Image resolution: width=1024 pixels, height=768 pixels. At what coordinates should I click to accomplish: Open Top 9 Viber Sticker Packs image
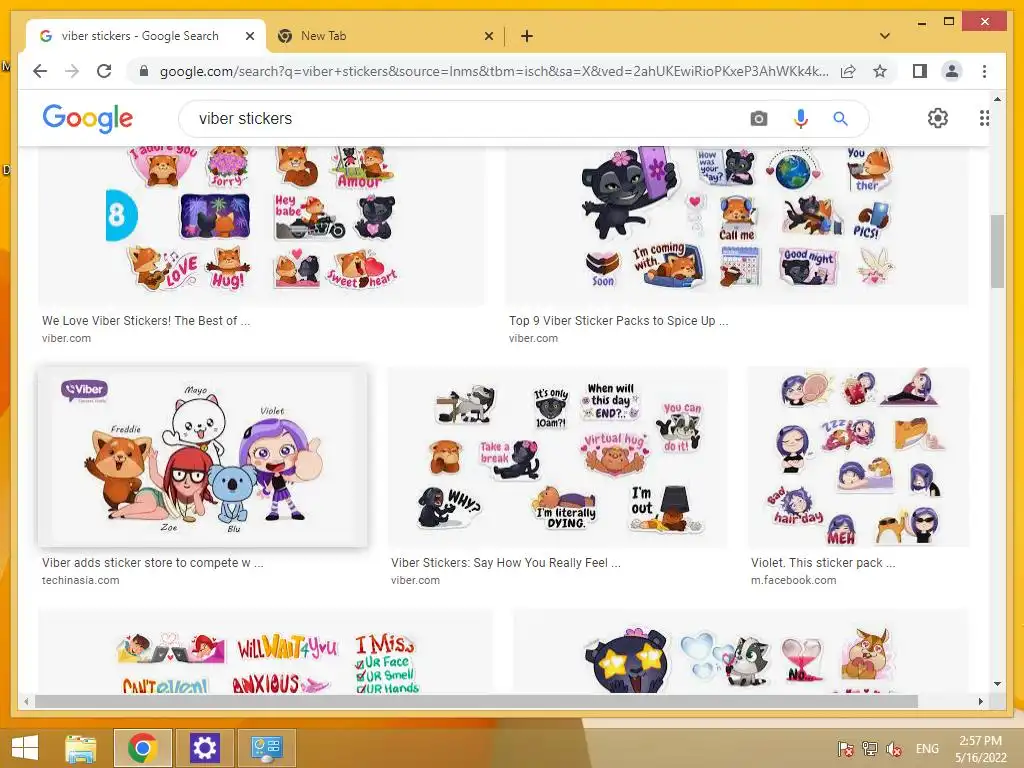pyautogui.click(x=737, y=225)
